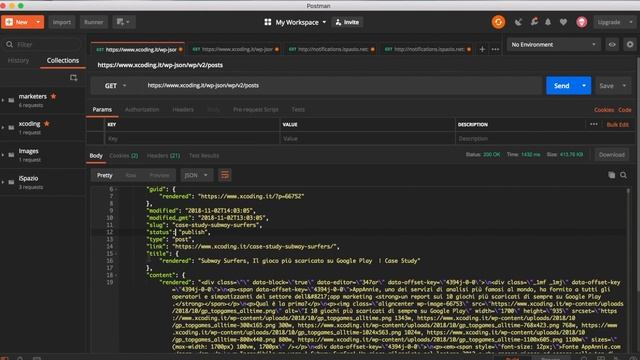Click the Import button

tap(62, 22)
